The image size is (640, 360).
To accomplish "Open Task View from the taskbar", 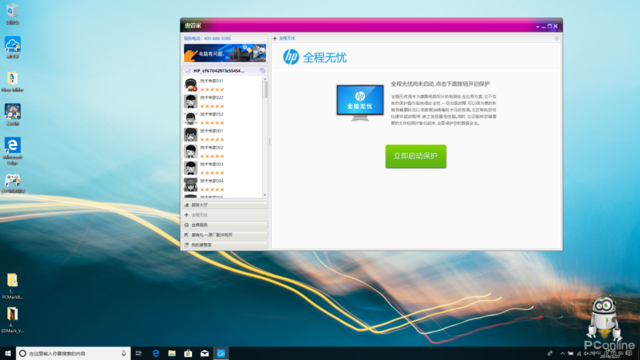I will point(139,353).
